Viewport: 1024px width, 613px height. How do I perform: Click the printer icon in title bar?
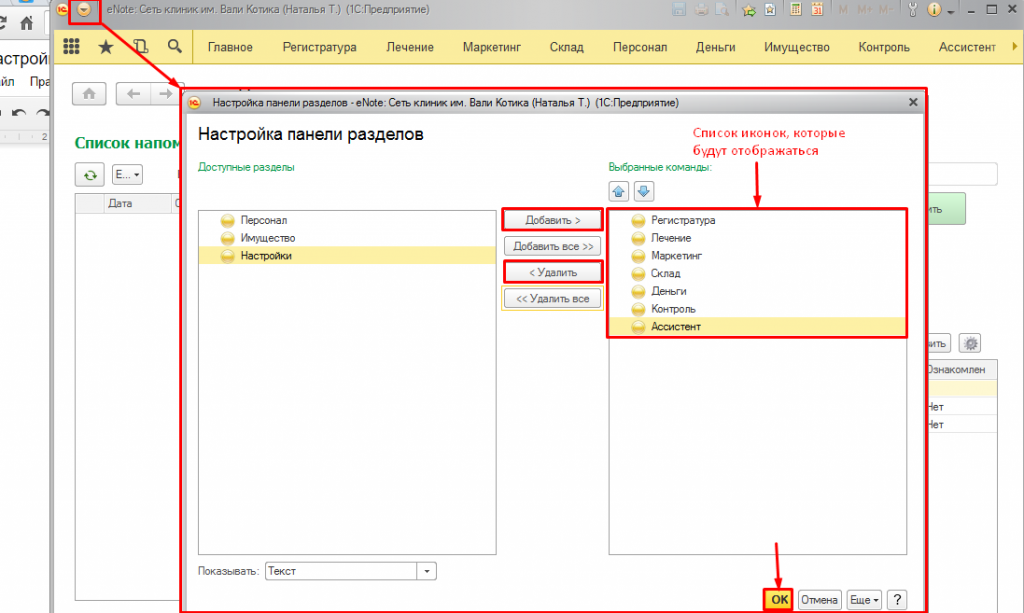pos(701,10)
